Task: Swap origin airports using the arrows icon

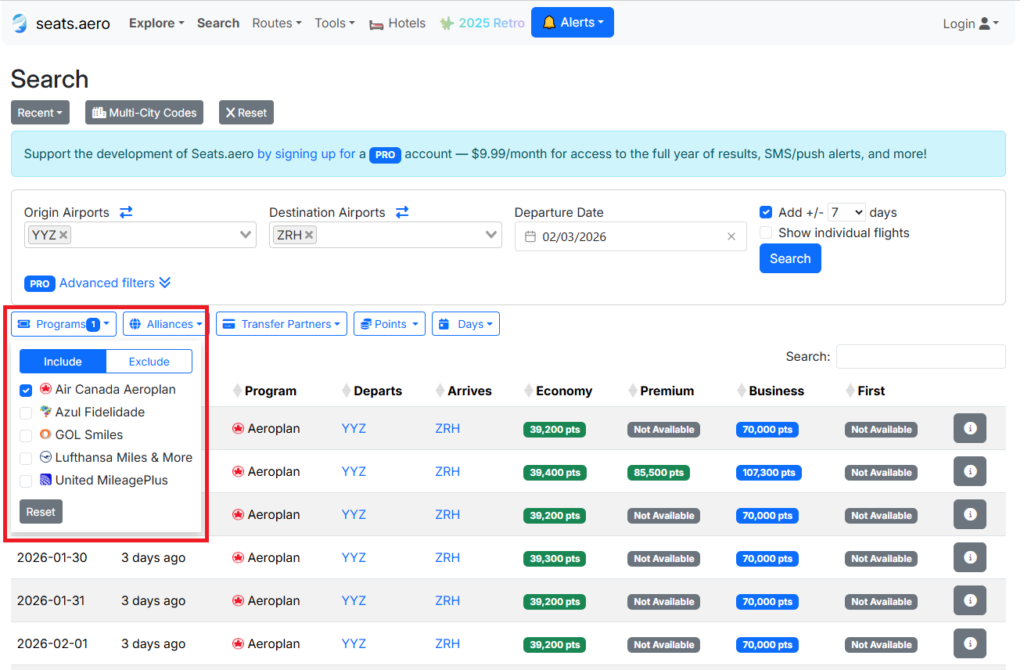Action: pyautogui.click(x=126, y=212)
